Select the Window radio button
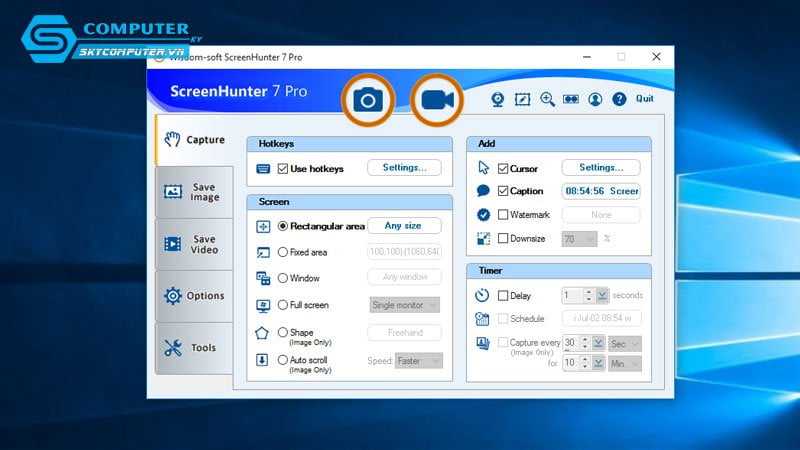 coord(283,278)
